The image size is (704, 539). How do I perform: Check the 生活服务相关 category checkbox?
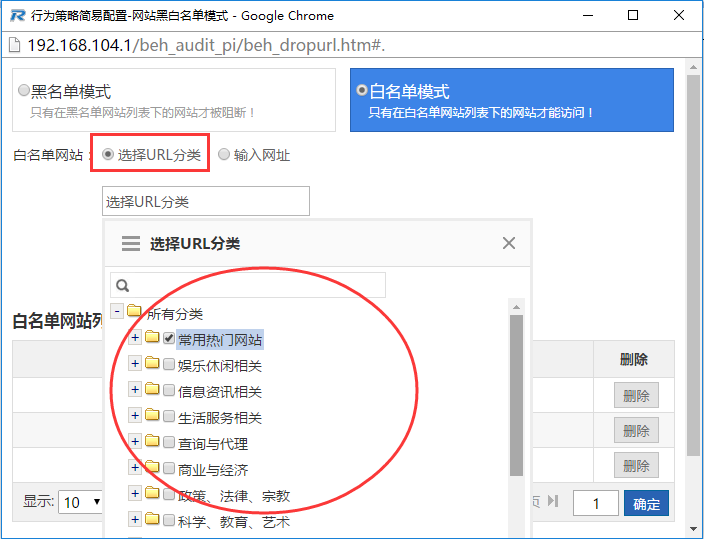coord(169,417)
